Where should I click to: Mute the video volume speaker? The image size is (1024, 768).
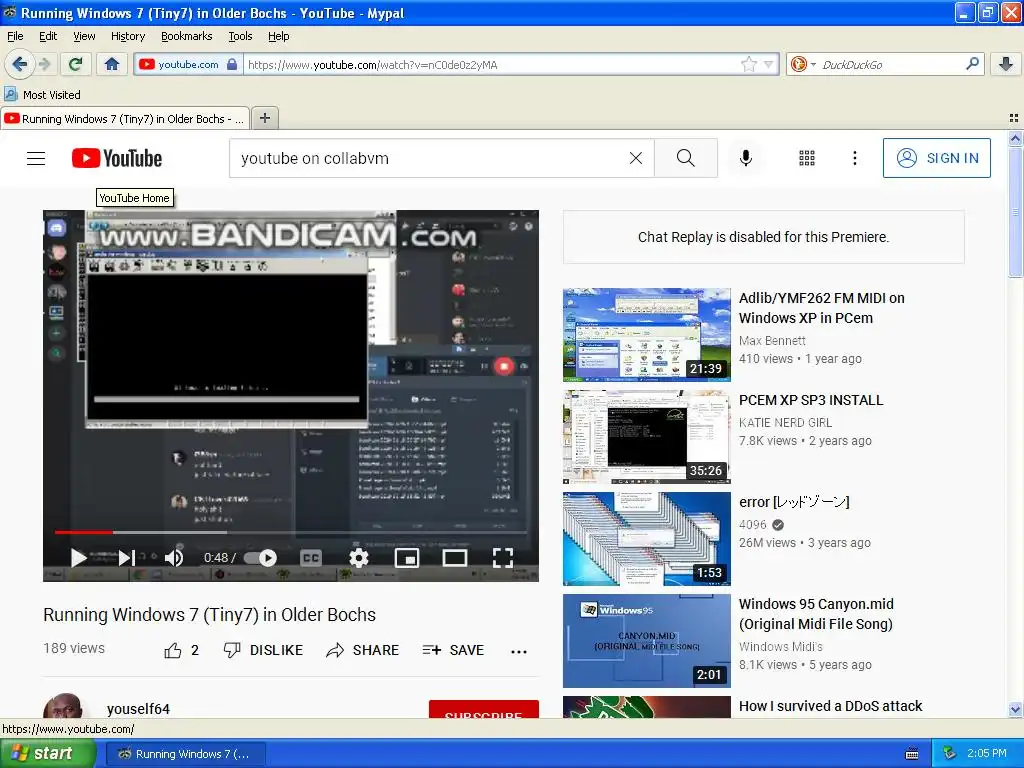(174, 558)
